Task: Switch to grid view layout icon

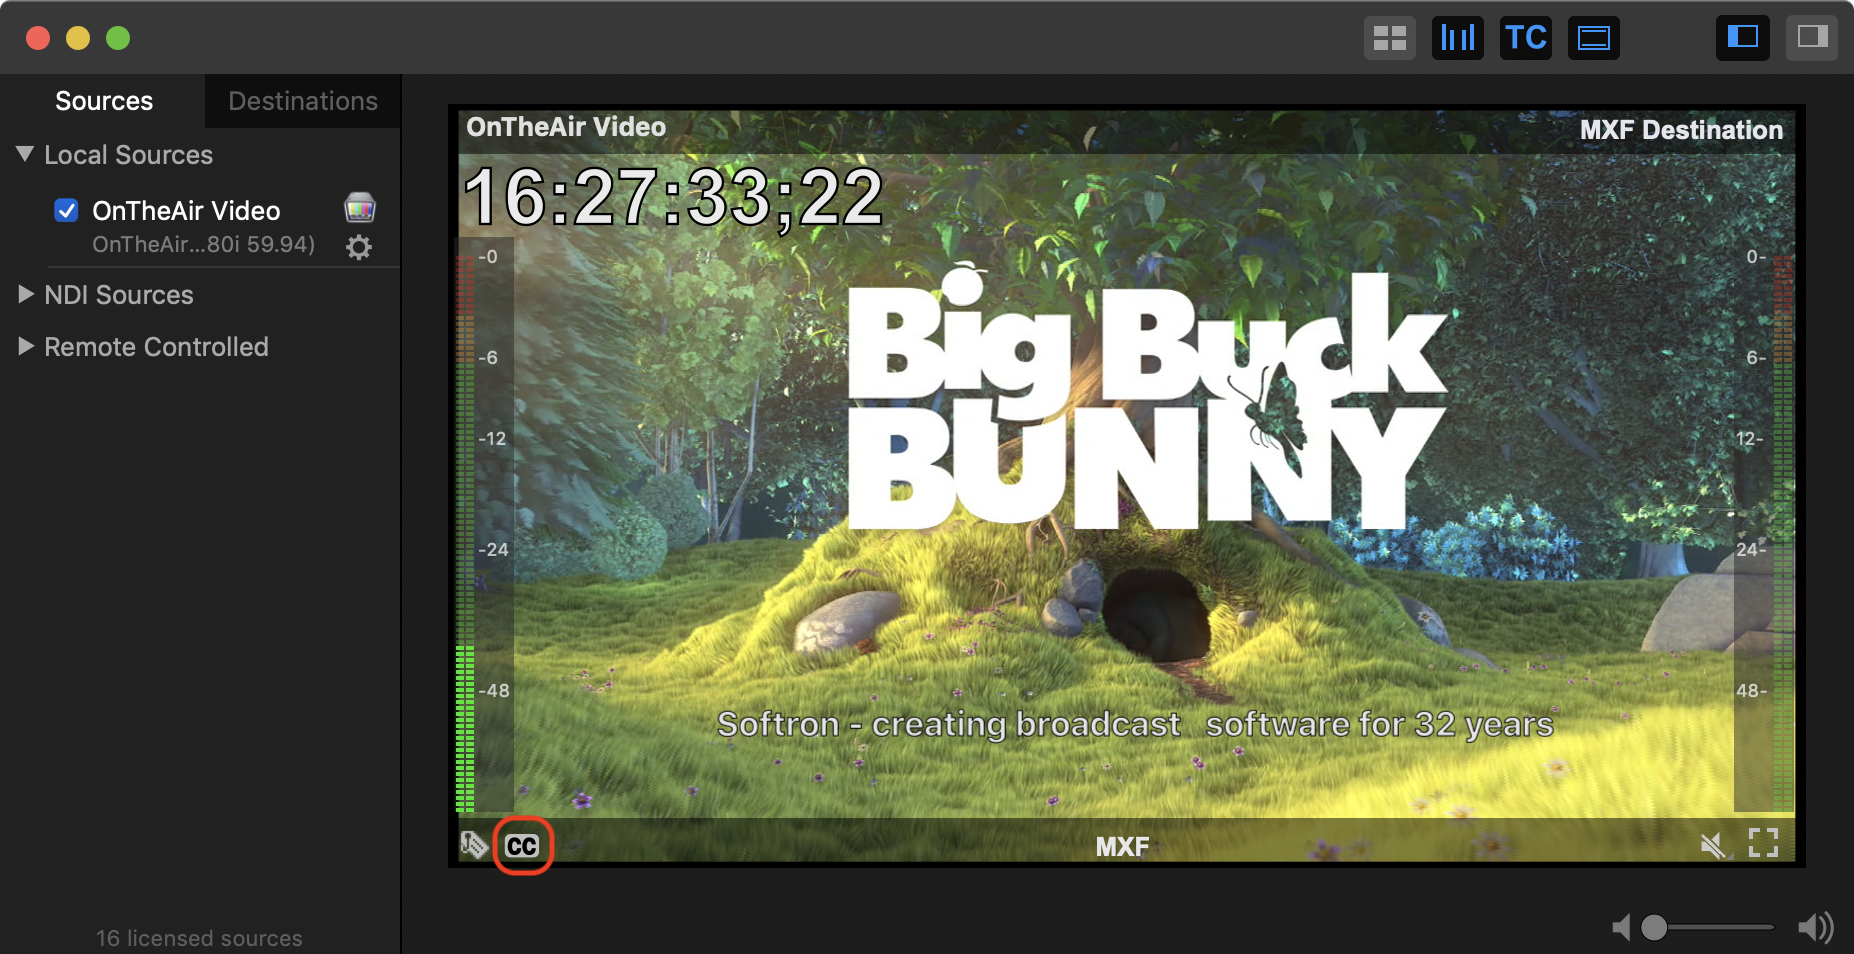Action: point(1390,38)
